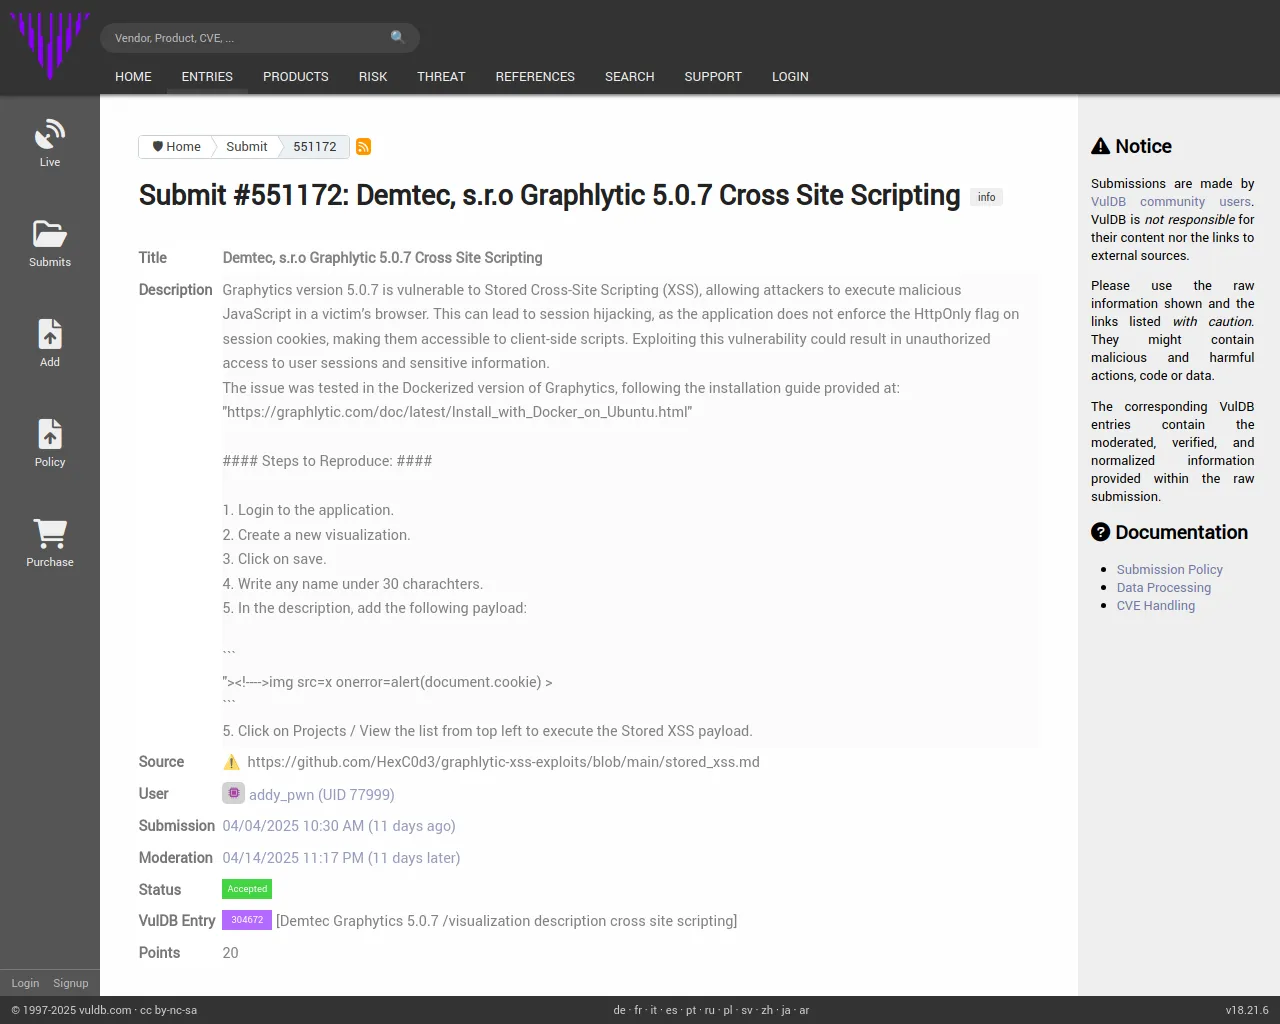1280x1024 pixels.
Task: Open addy_pwn (UID 77999) user profile
Action: coord(322,795)
